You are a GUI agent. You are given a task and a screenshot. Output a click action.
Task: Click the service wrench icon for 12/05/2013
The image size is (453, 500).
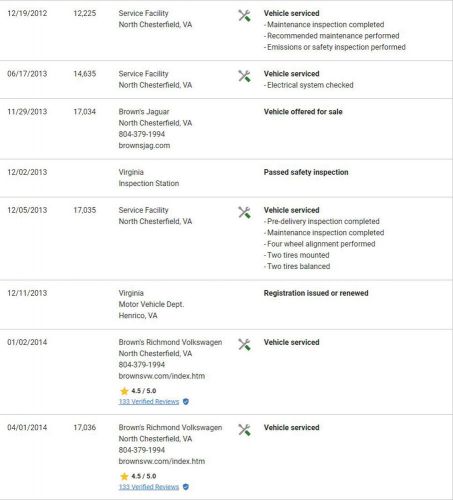pos(244,212)
